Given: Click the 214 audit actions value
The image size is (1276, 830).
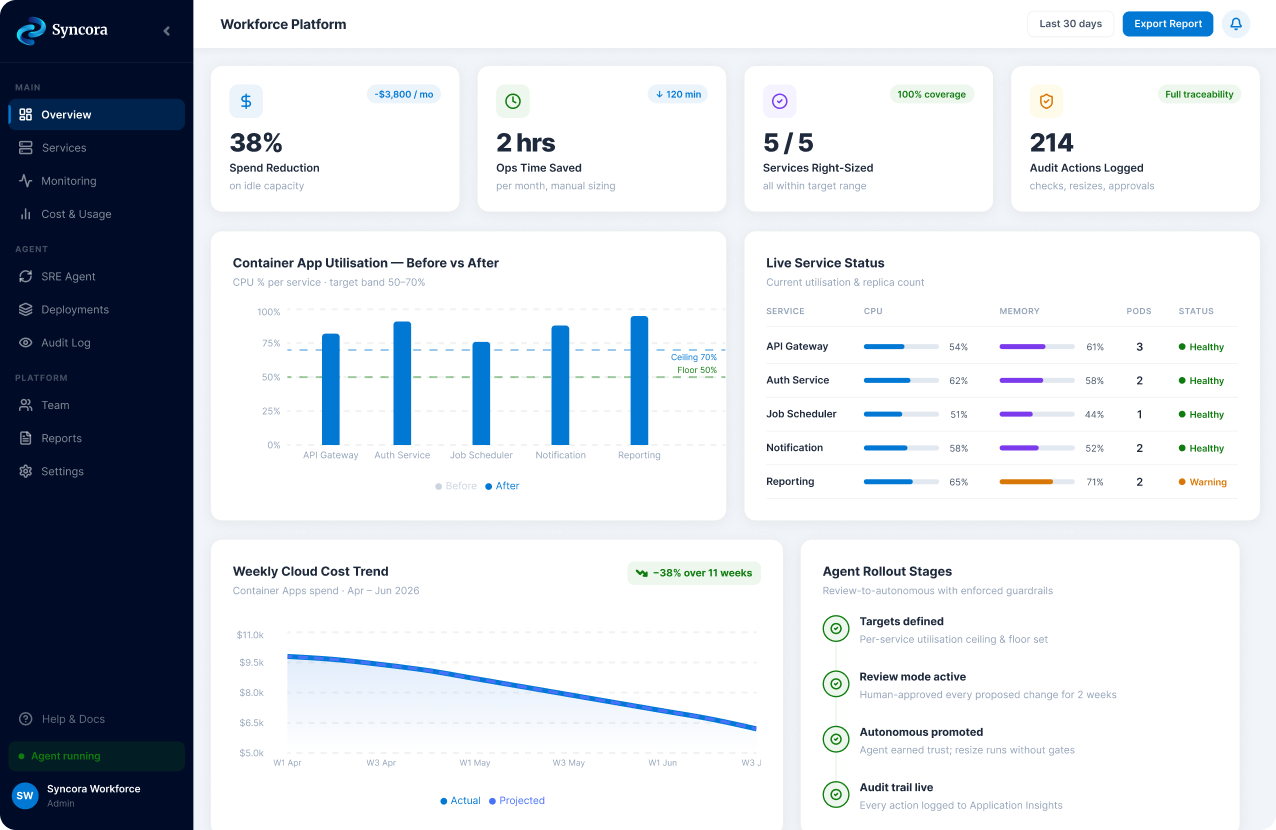Looking at the screenshot, I should (1052, 143).
